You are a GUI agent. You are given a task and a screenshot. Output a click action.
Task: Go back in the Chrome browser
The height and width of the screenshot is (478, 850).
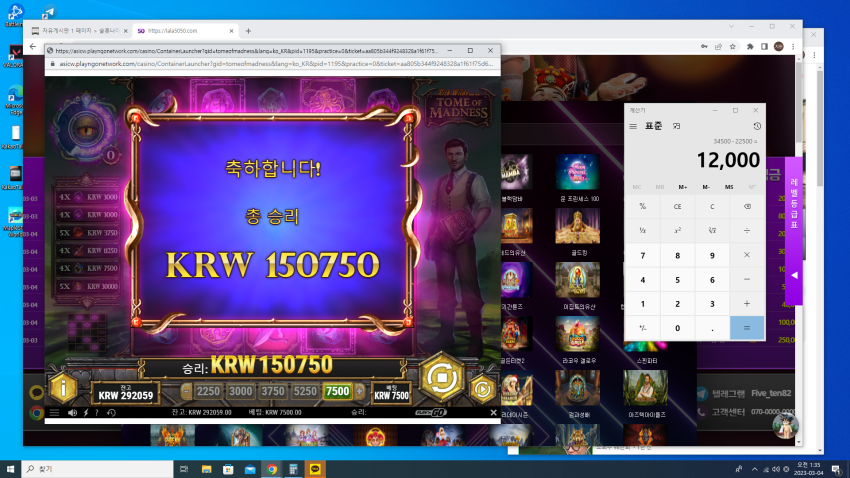(33, 47)
